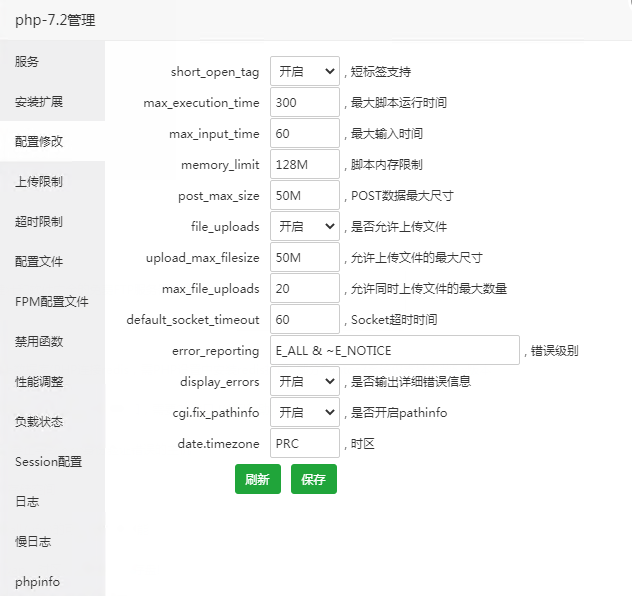Open the display_errors dropdown
The height and width of the screenshot is (596, 632).
(x=304, y=381)
